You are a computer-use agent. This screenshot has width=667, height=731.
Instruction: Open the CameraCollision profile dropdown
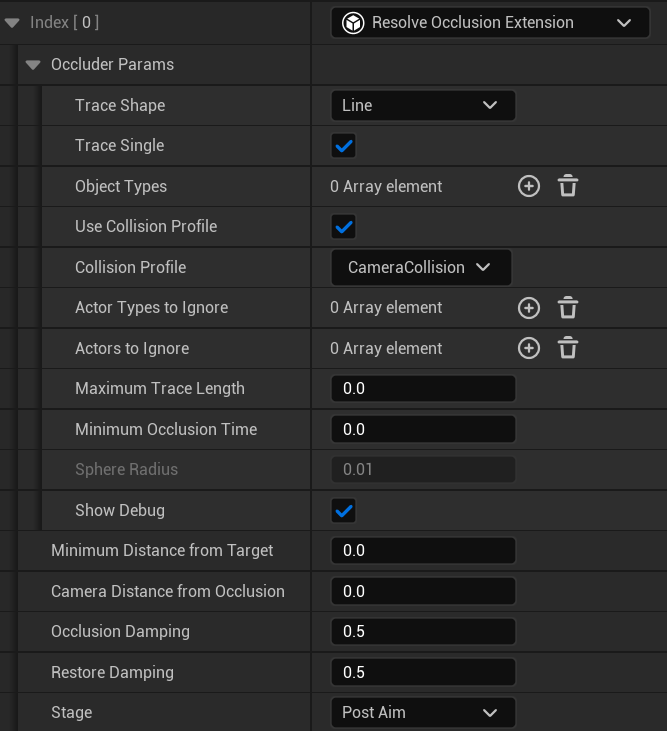coord(421,268)
